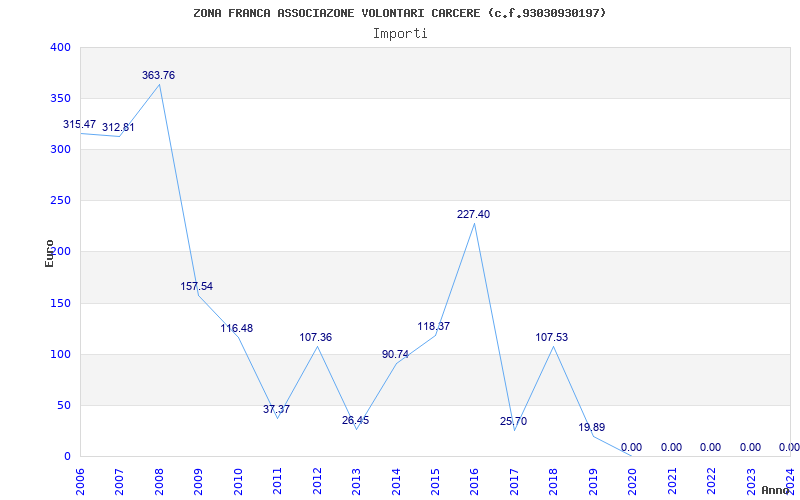Click the 2006 x-axis year label
Viewport: 800px width, 500px height.
pyautogui.click(x=80, y=481)
